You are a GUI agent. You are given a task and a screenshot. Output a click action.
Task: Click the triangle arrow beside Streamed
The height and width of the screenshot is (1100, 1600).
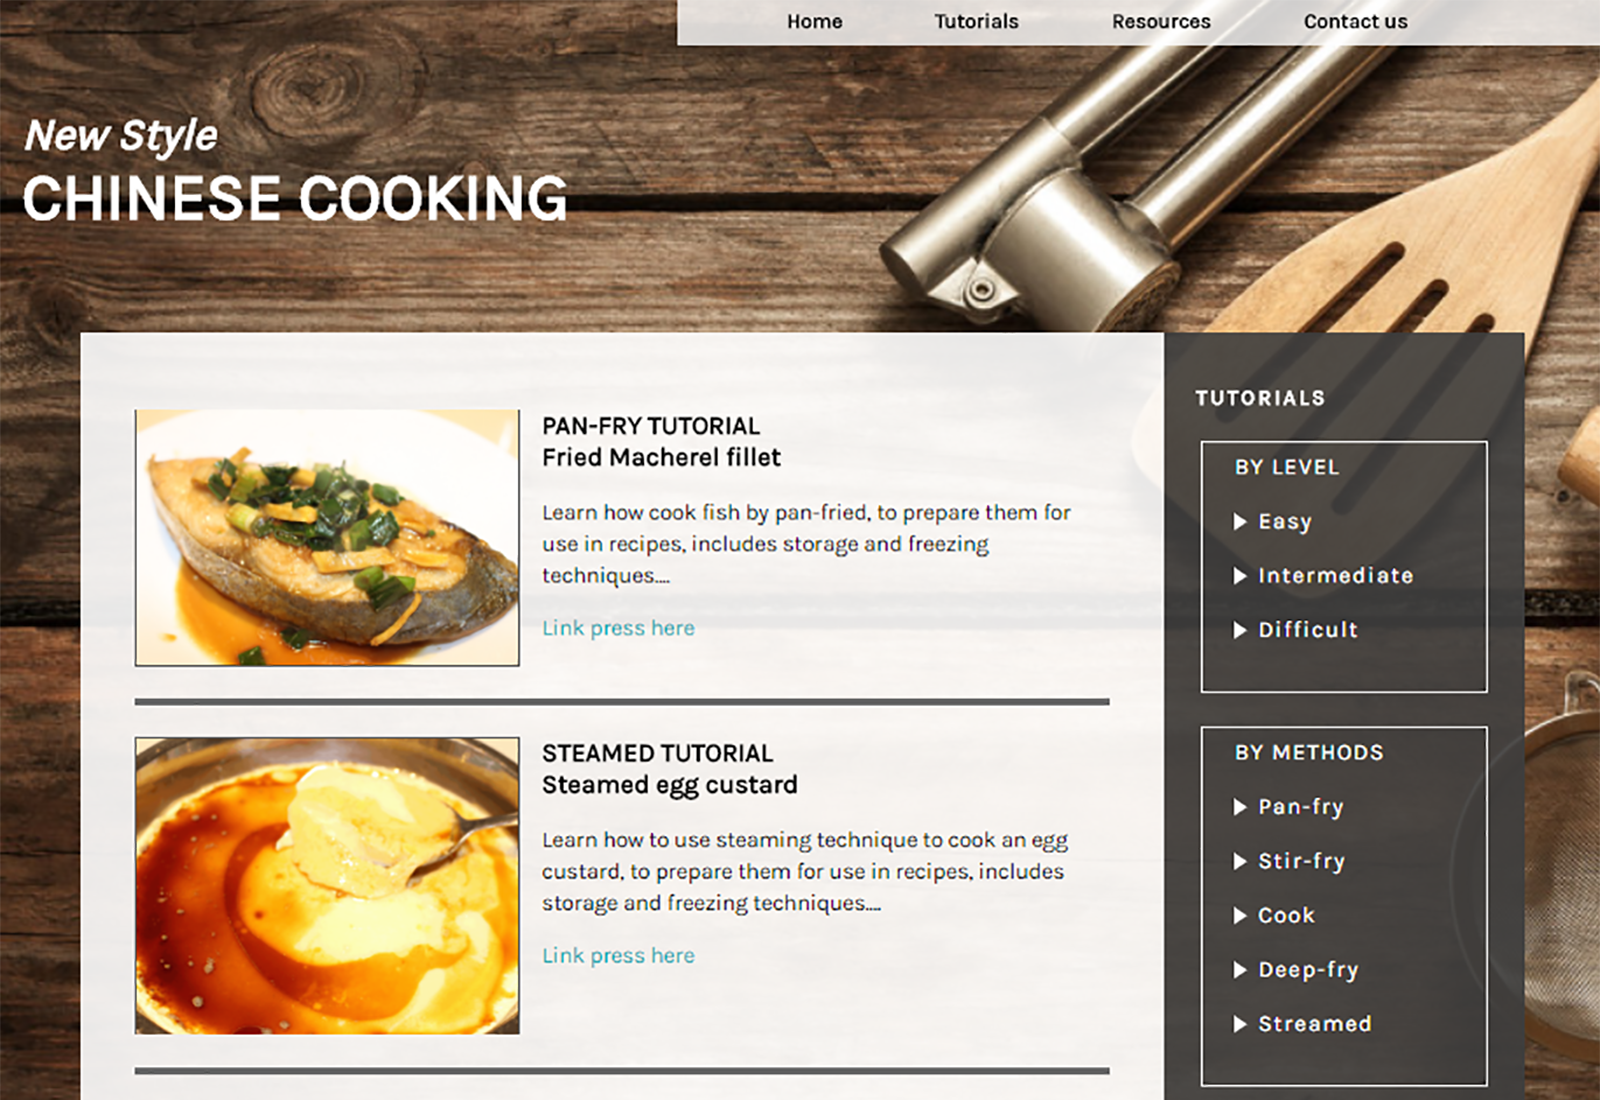[1240, 1023]
